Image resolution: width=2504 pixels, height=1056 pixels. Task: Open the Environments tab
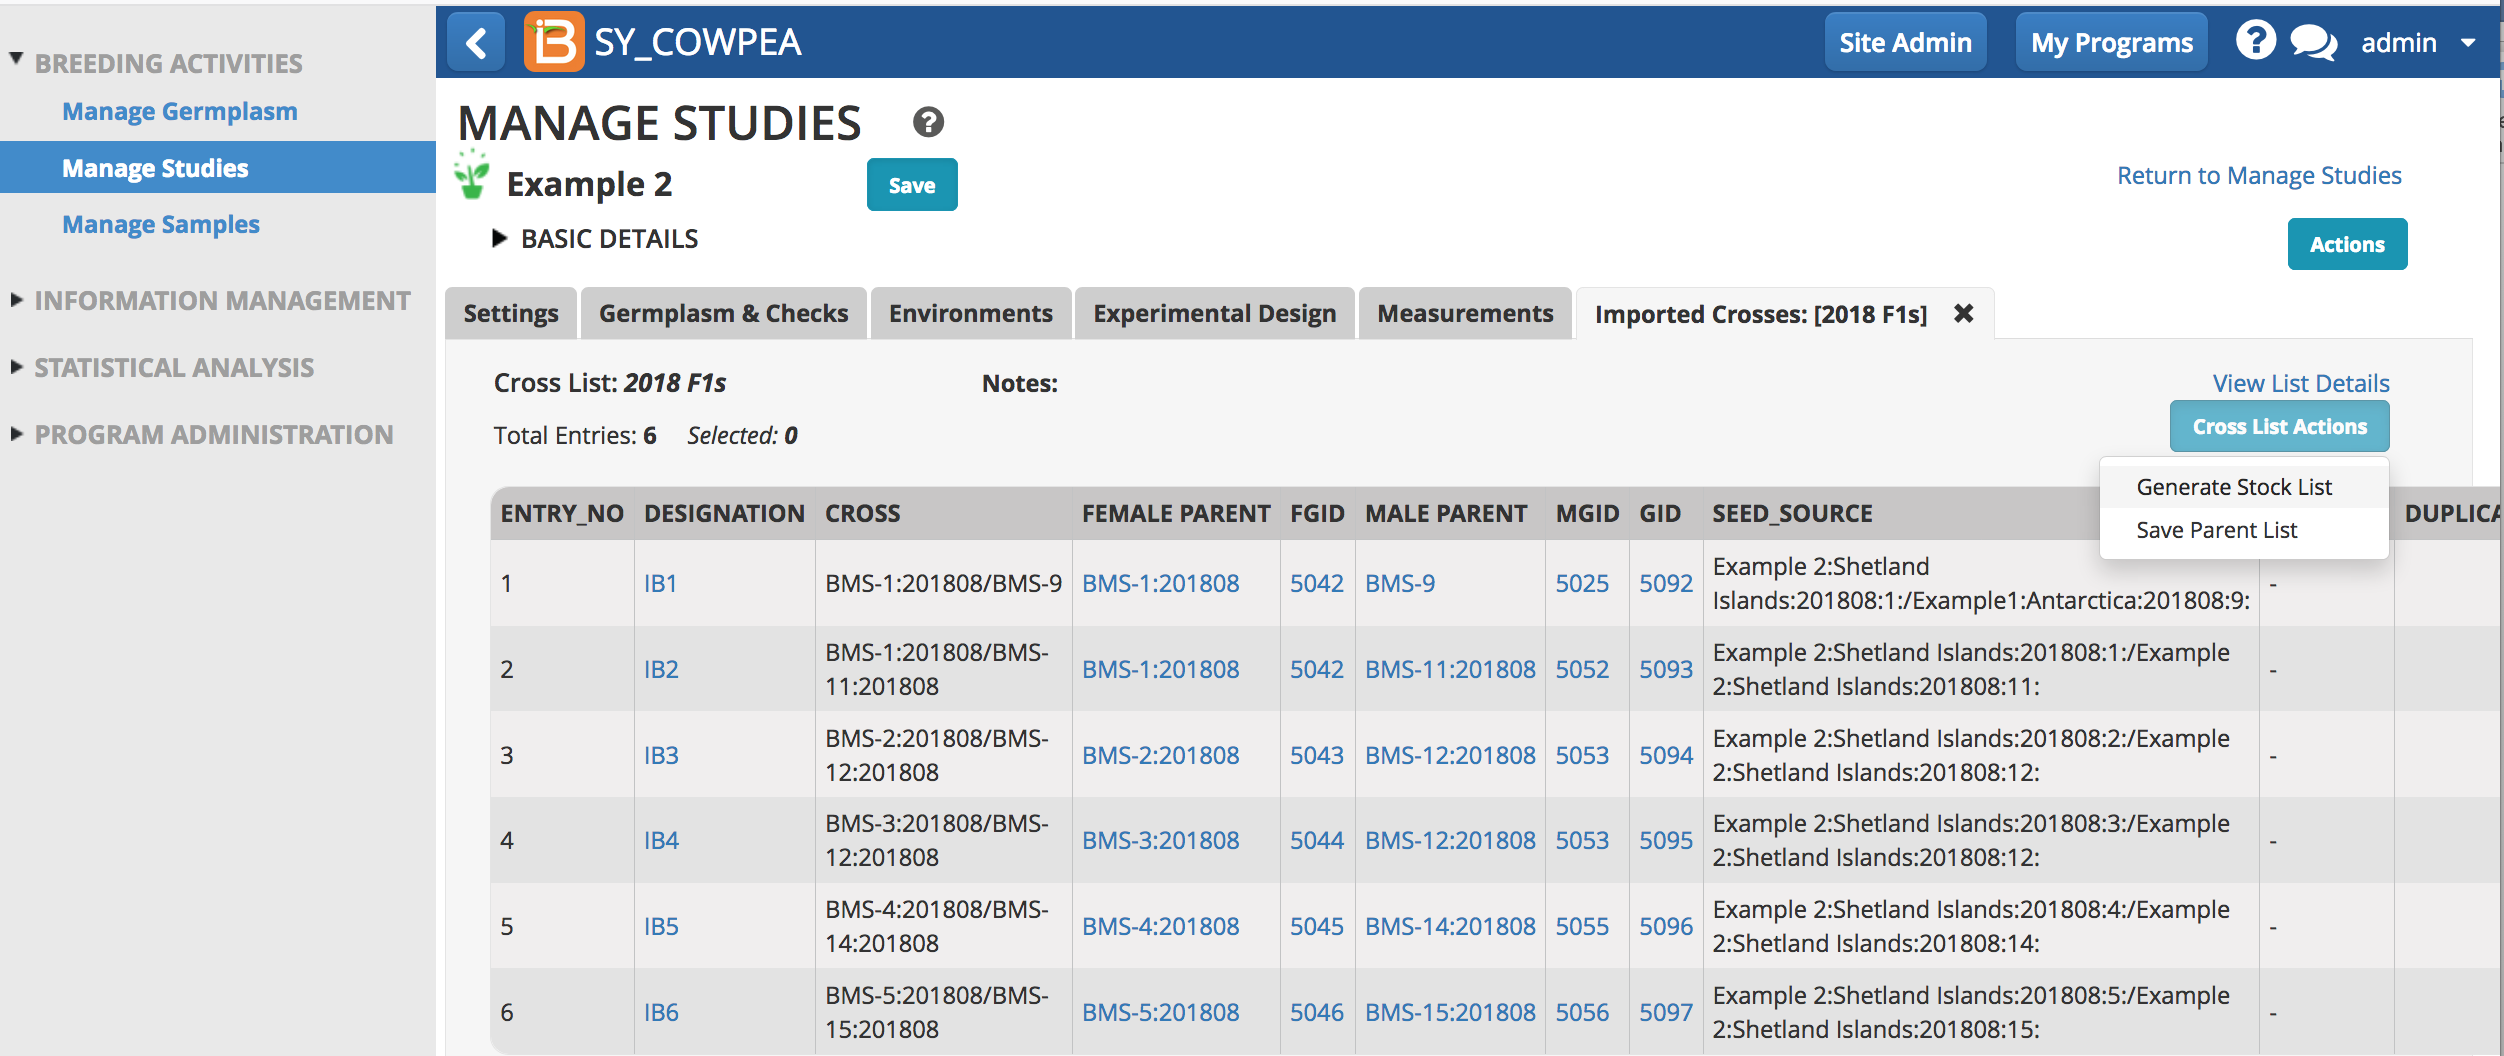[x=971, y=313]
